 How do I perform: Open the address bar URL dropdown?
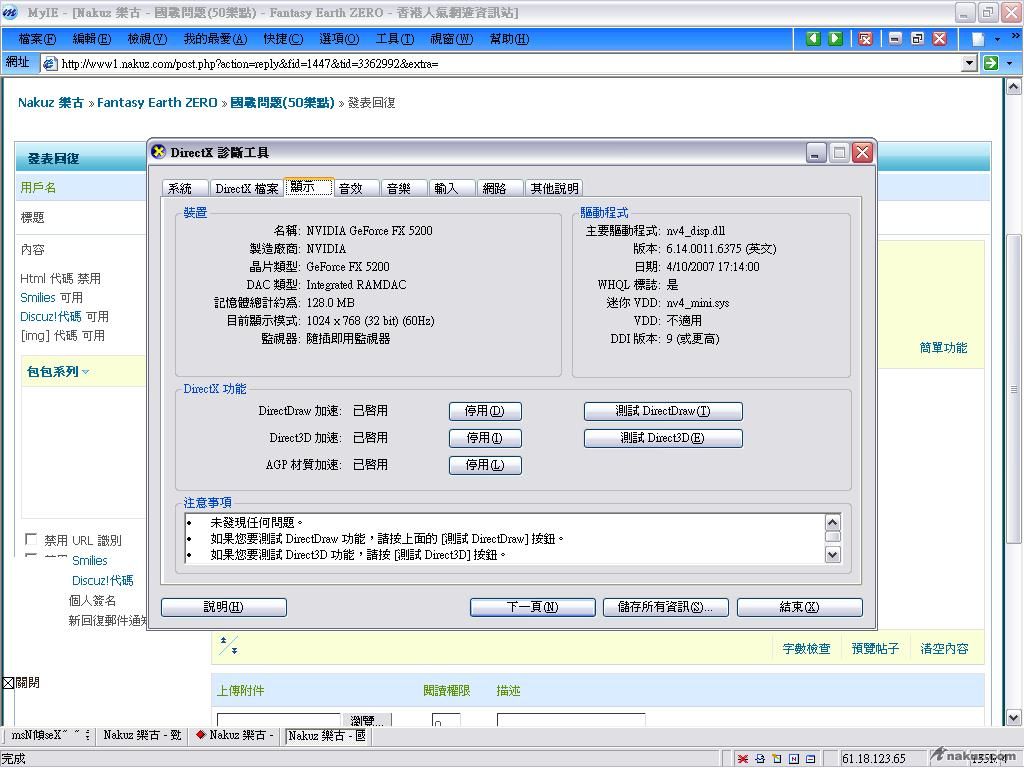click(x=968, y=63)
